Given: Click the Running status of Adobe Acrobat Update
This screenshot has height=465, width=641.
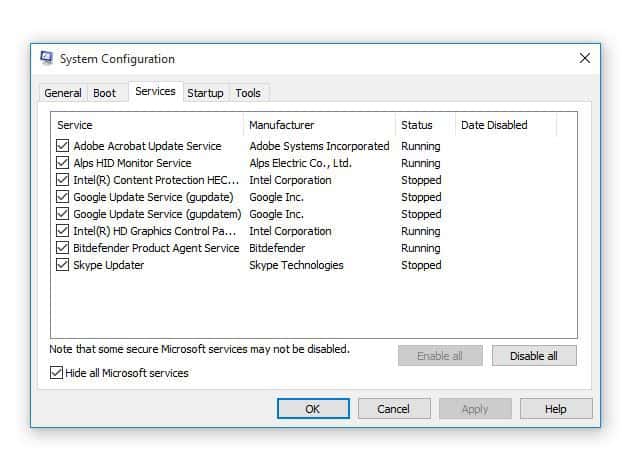Looking at the screenshot, I should pyautogui.click(x=421, y=146).
